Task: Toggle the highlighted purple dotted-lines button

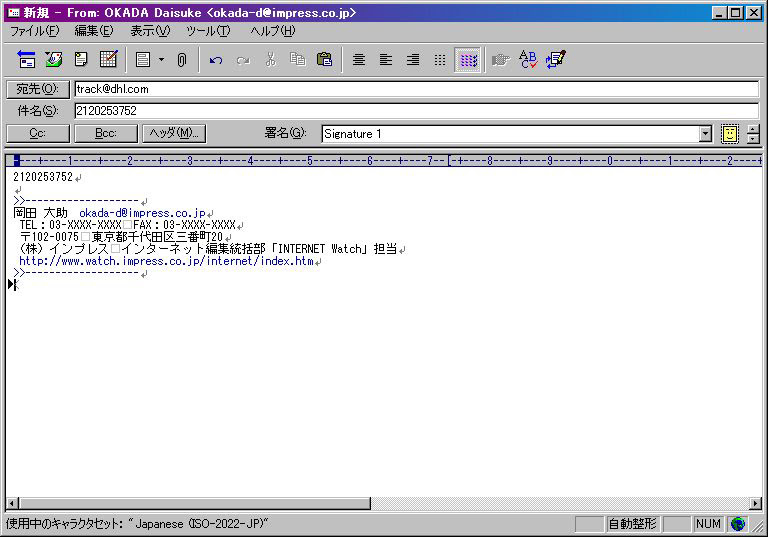Action: point(468,60)
